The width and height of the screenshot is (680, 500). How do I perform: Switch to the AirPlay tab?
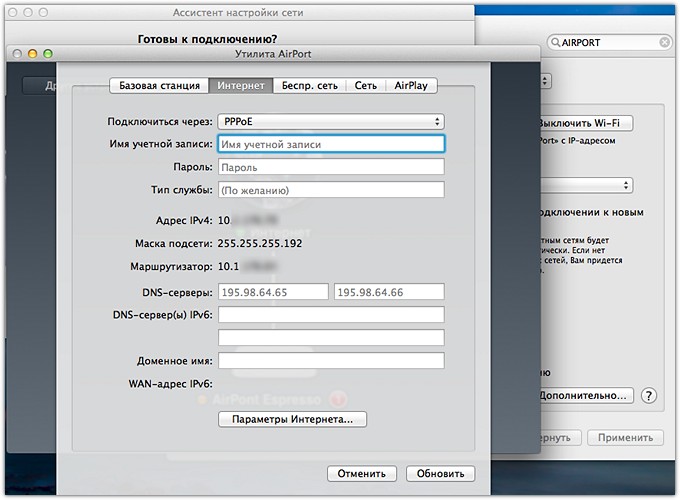pyautogui.click(x=411, y=85)
